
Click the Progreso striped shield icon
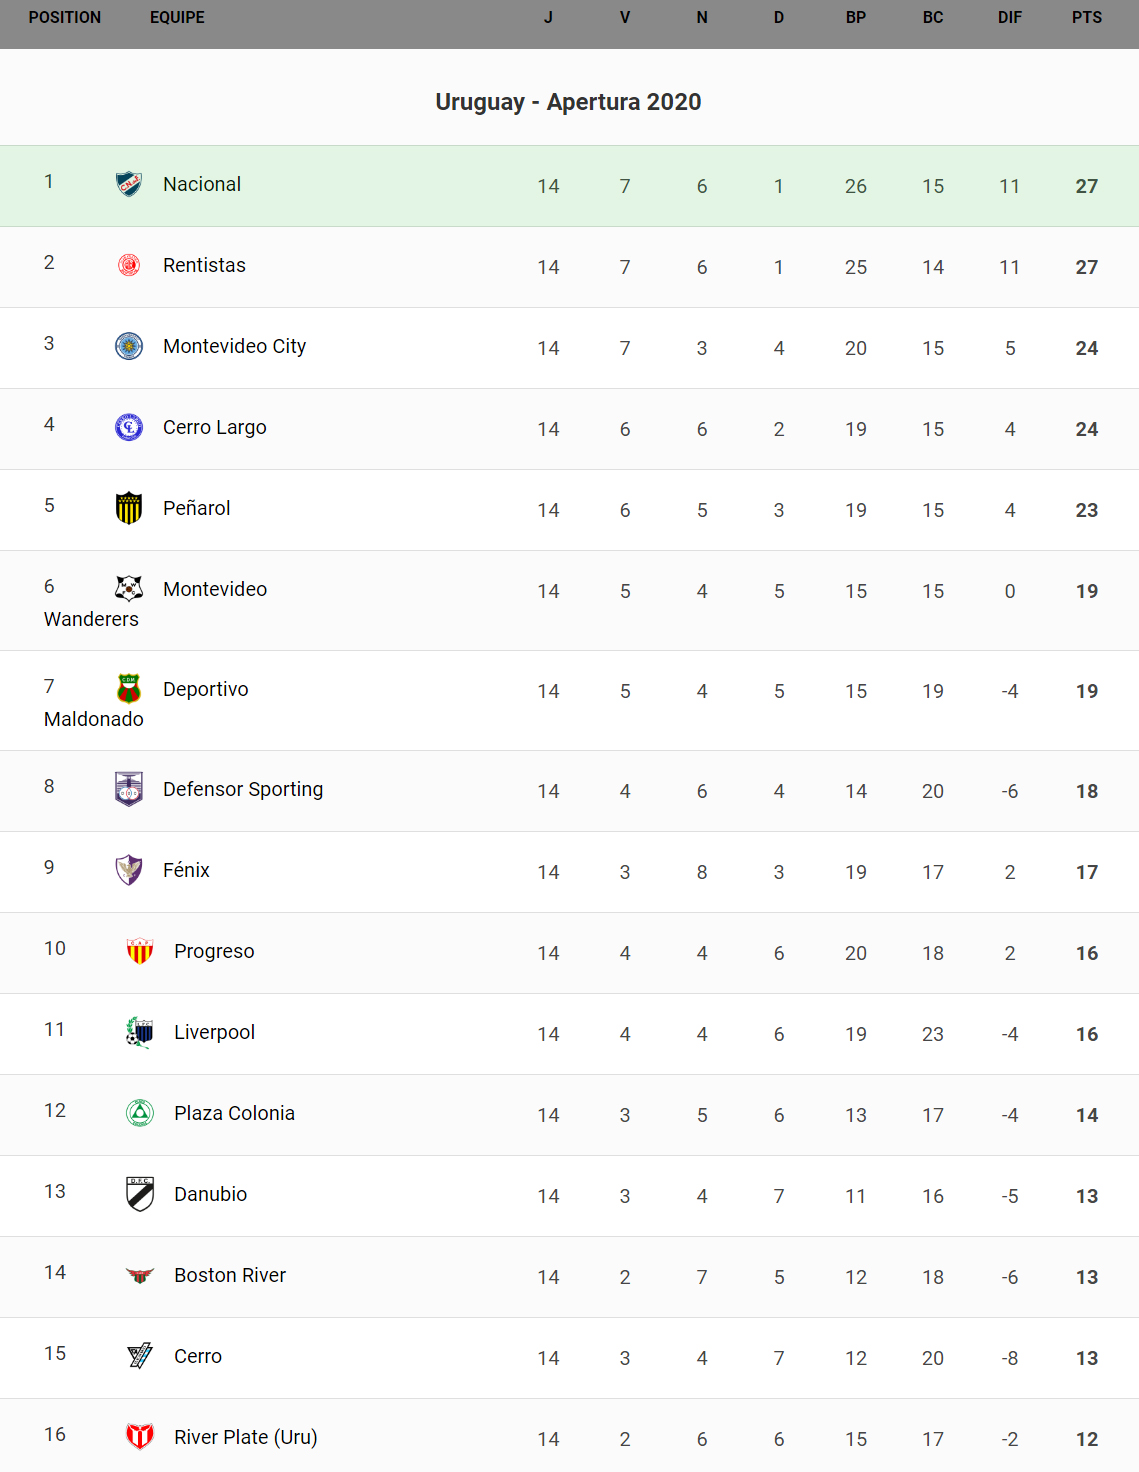click(x=140, y=951)
